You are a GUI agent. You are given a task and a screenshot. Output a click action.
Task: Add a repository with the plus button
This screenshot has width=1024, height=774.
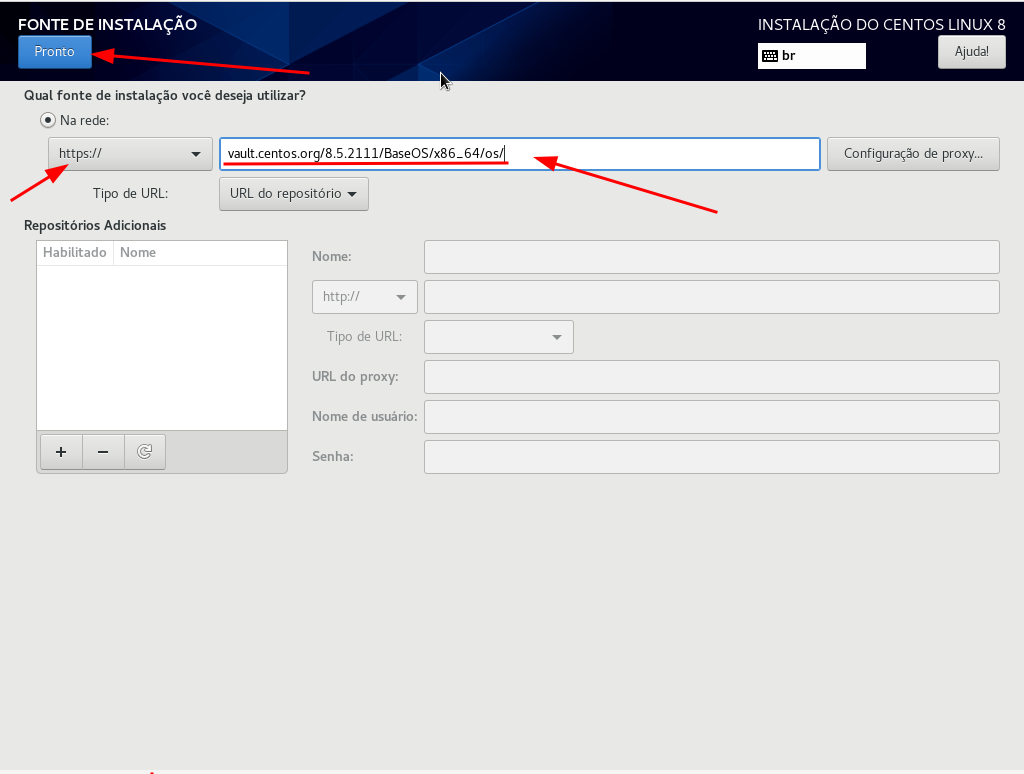click(x=61, y=452)
